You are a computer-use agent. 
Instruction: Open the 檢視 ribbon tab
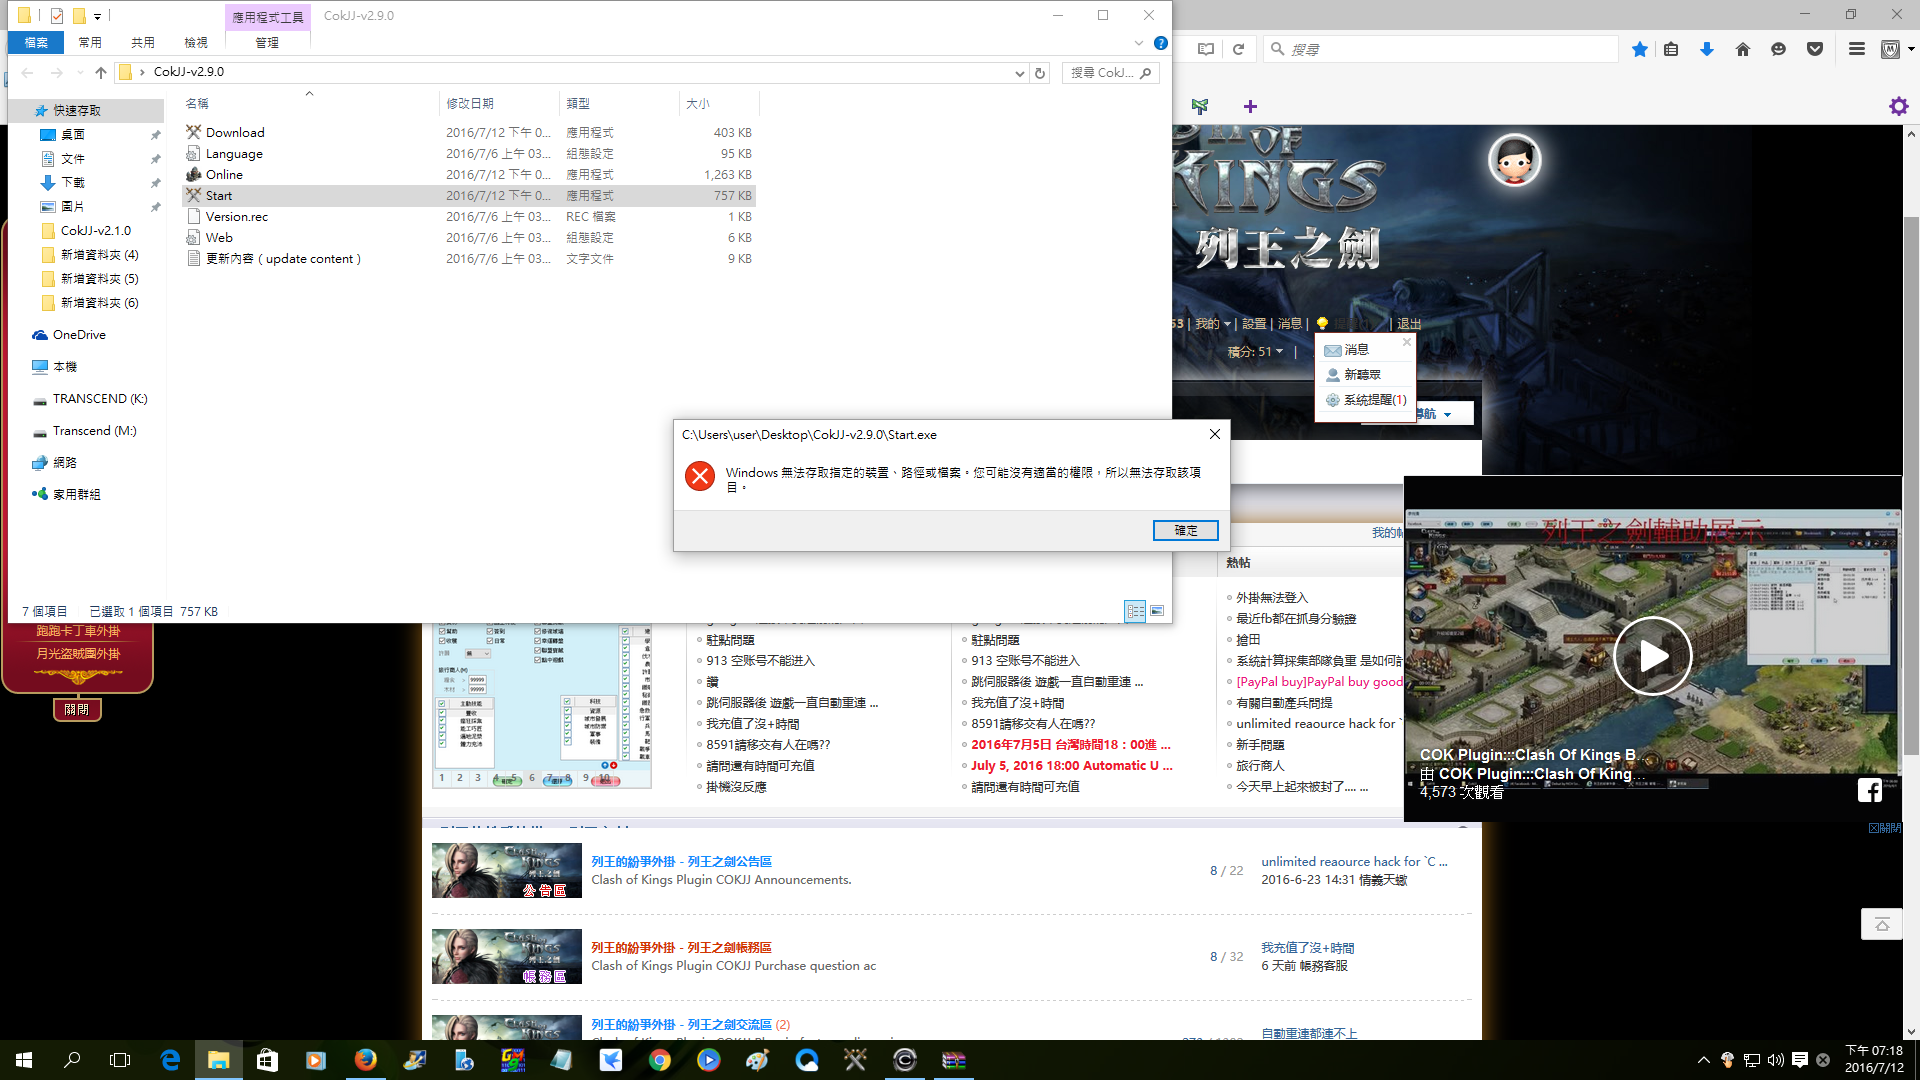pyautogui.click(x=196, y=42)
